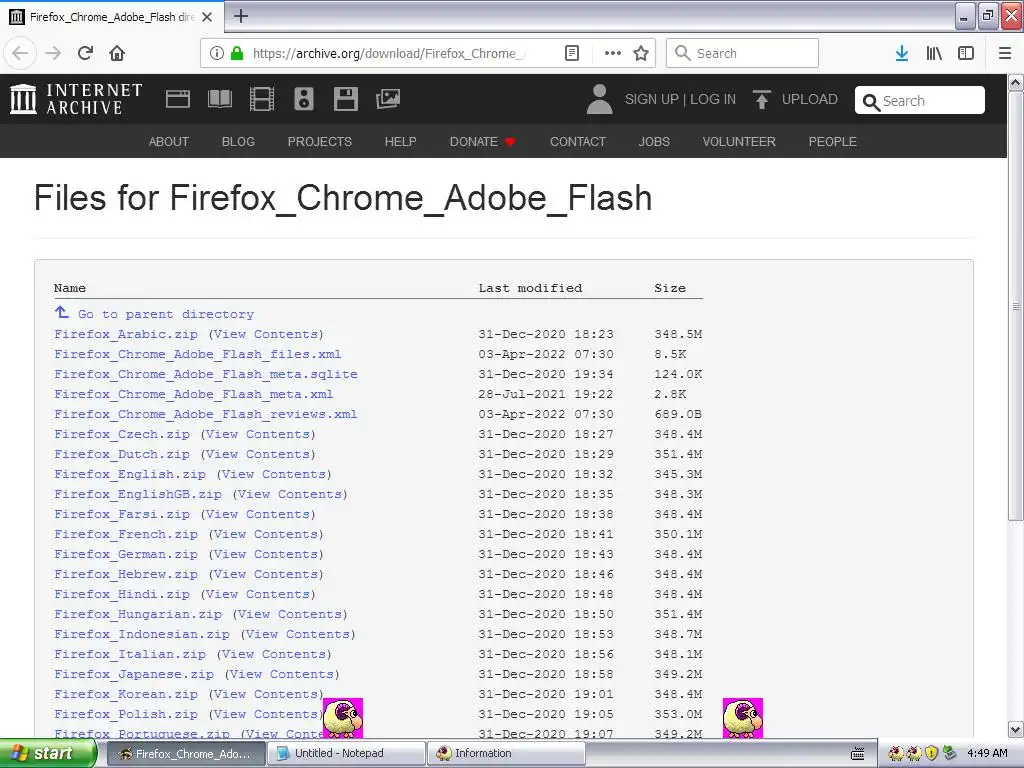Switch to Untitled - Notepad taskbar button
Screen dimensions: 1024x768
pos(347,753)
